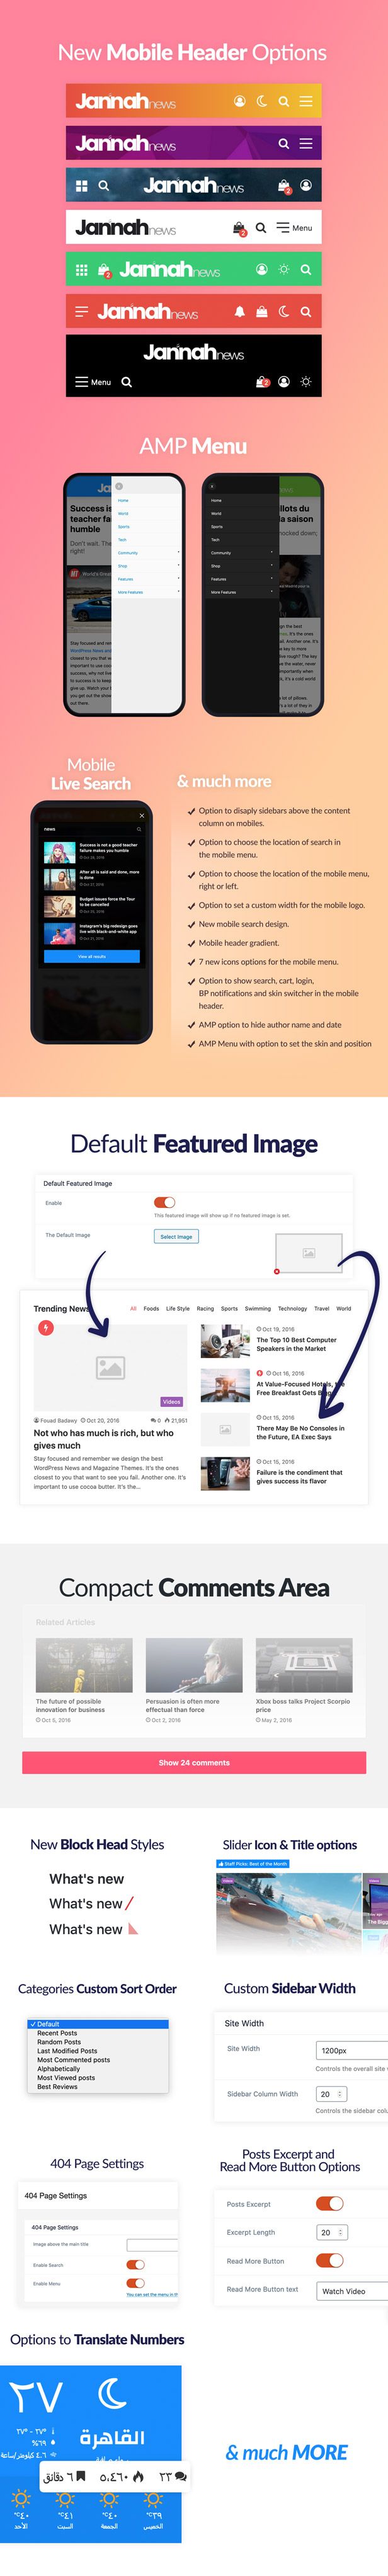Image resolution: width=388 pixels, height=2576 pixels.
Task: Click the Select Image button
Action: coord(176,1236)
